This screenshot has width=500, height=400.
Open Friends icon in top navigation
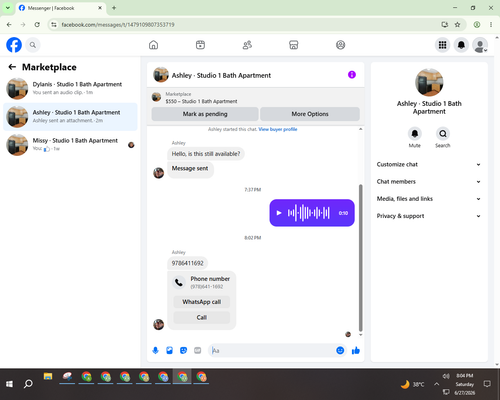click(247, 45)
